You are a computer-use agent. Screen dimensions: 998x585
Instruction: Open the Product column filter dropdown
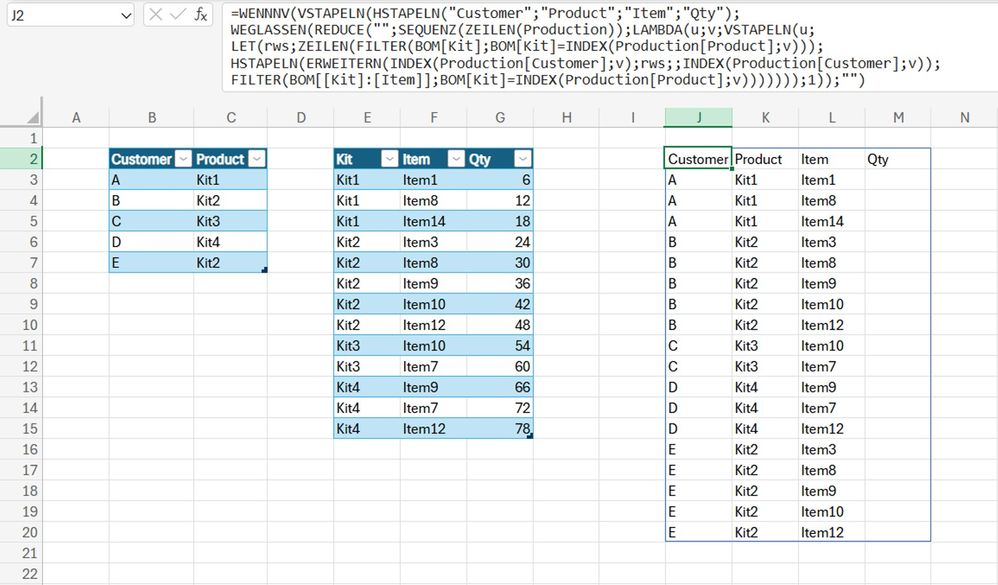pyautogui.click(x=257, y=159)
